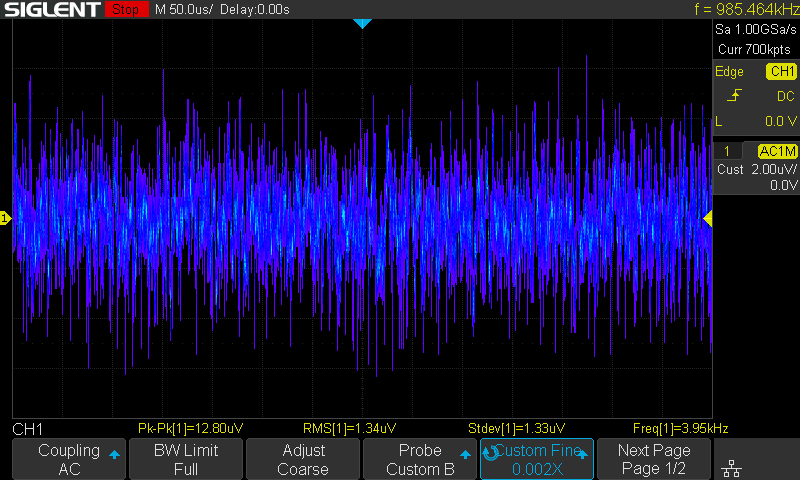This screenshot has width=800, height=480.
Task: Click the Freq[1] measurement readout
Action: (x=680, y=429)
